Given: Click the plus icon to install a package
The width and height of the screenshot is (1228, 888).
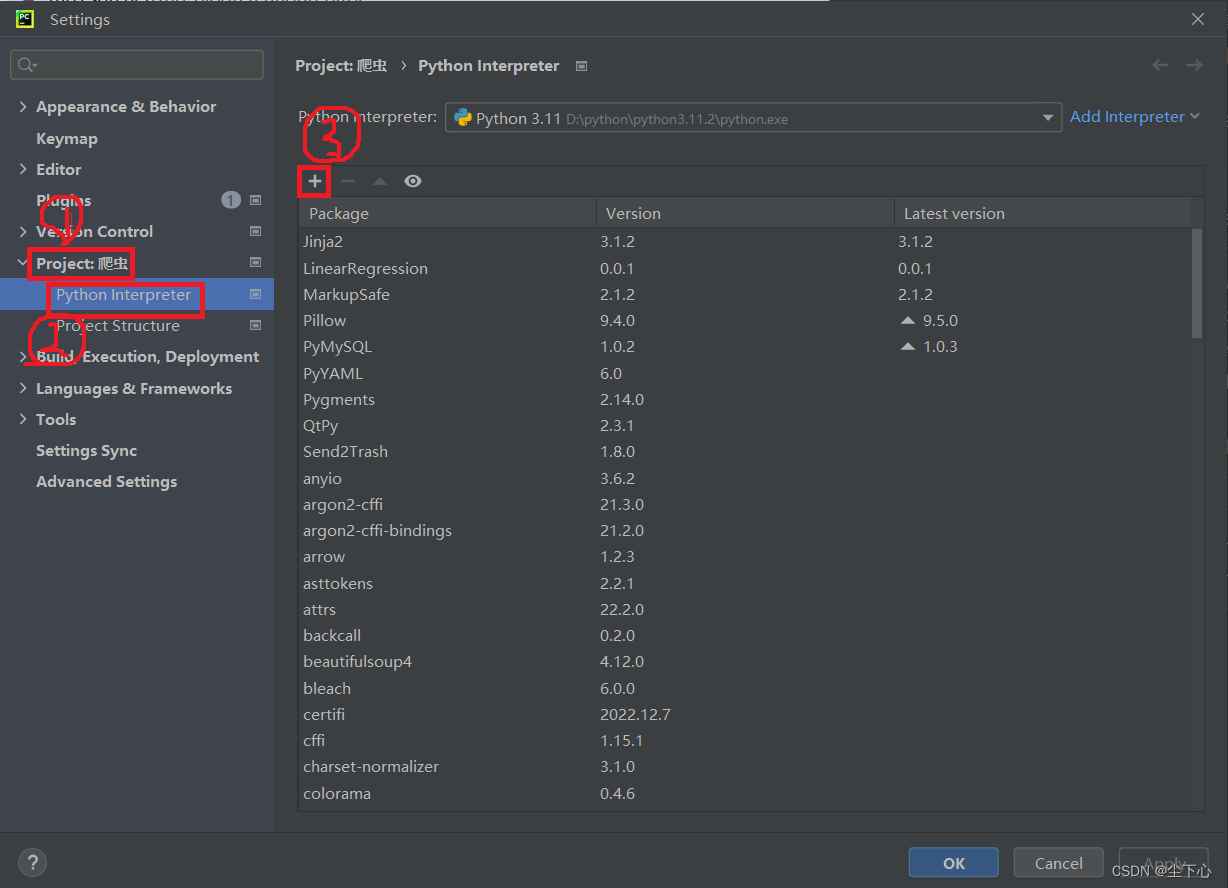Looking at the screenshot, I should pyautogui.click(x=315, y=181).
